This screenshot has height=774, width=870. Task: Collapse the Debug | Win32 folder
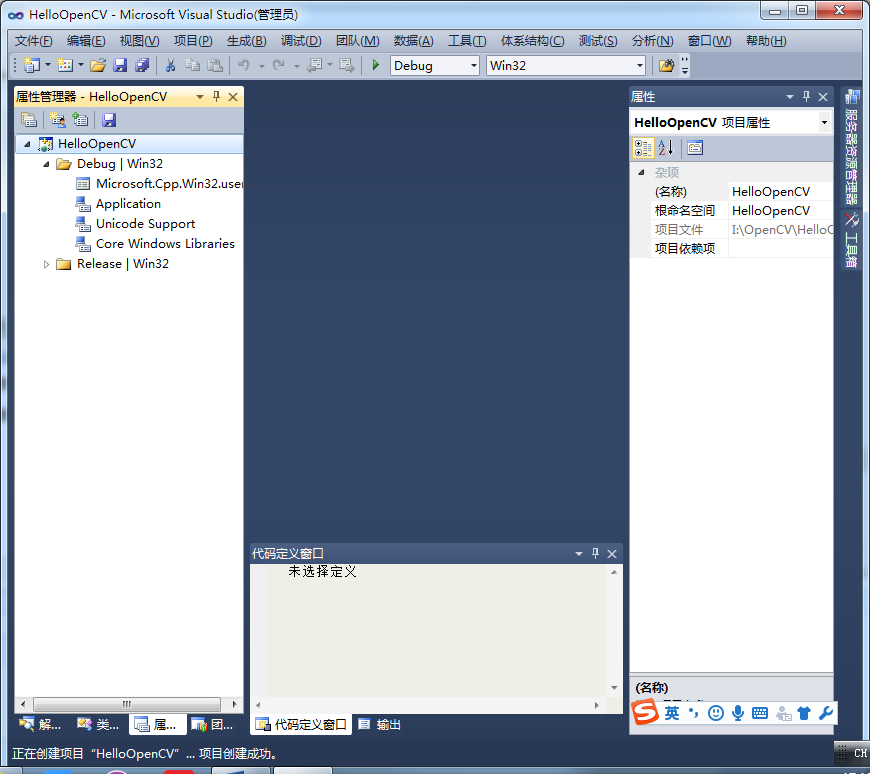46,164
